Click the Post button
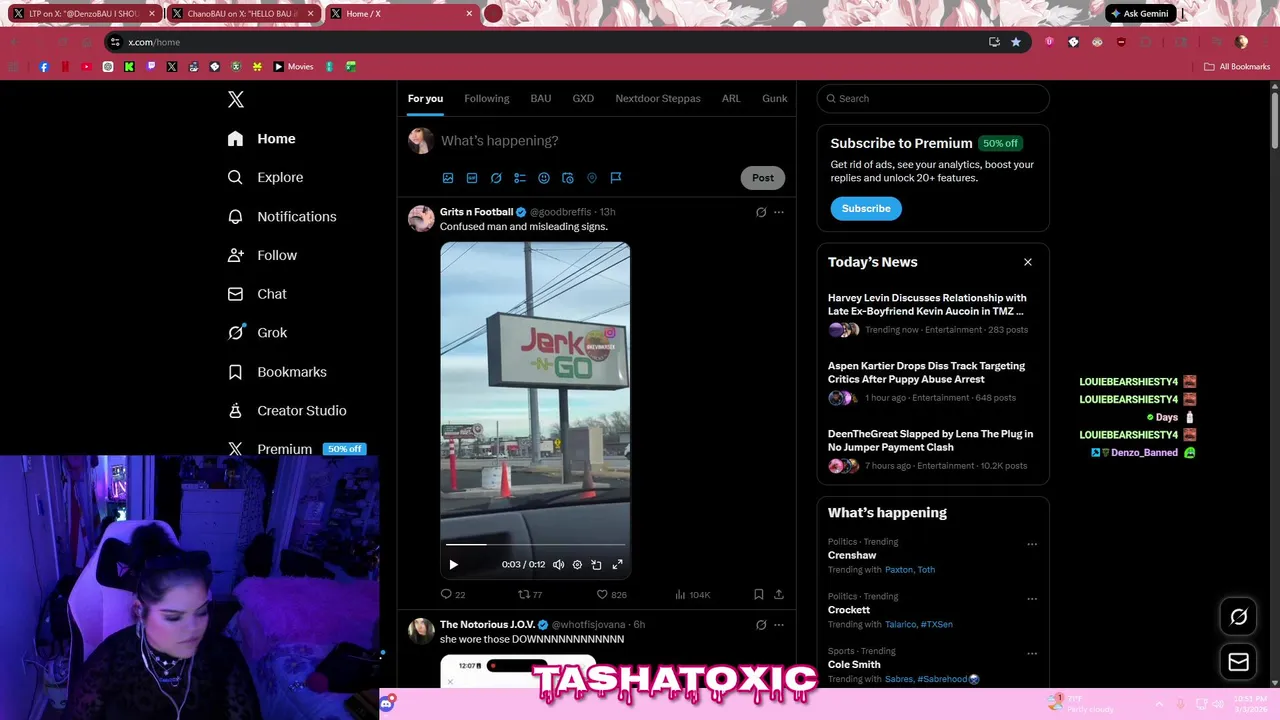The height and width of the screenshot is (720, 1280). [x=763, y=178]
